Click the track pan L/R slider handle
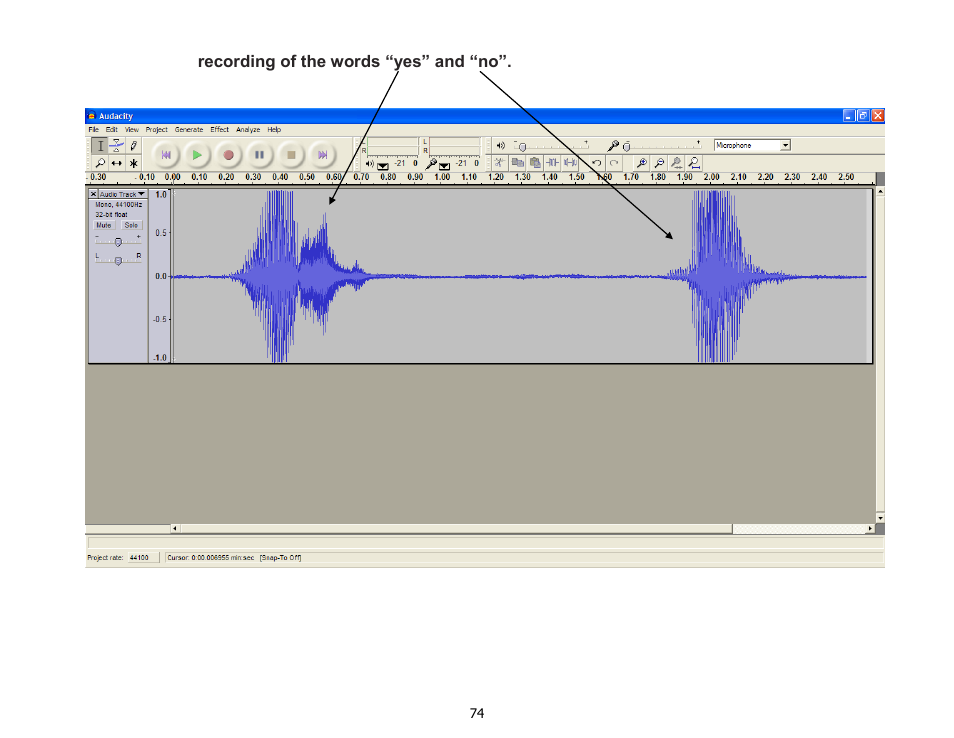 (118, 260)
